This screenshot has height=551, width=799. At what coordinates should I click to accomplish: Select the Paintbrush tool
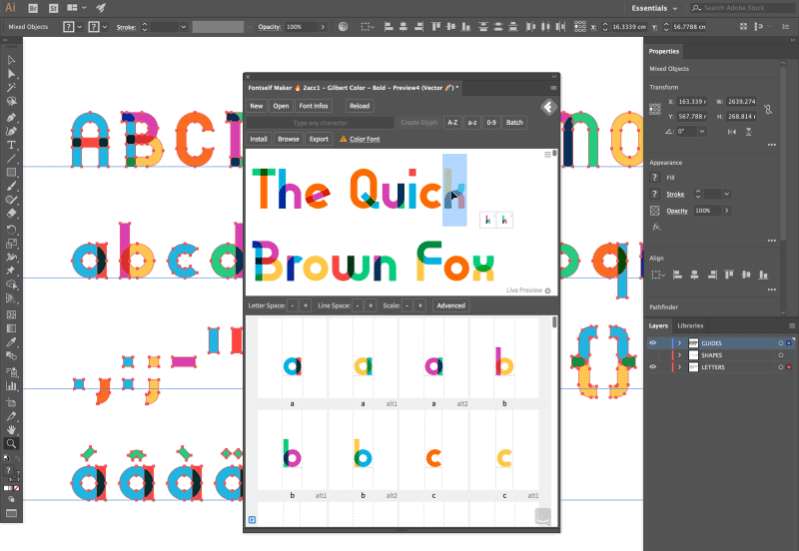click(11, 186)
